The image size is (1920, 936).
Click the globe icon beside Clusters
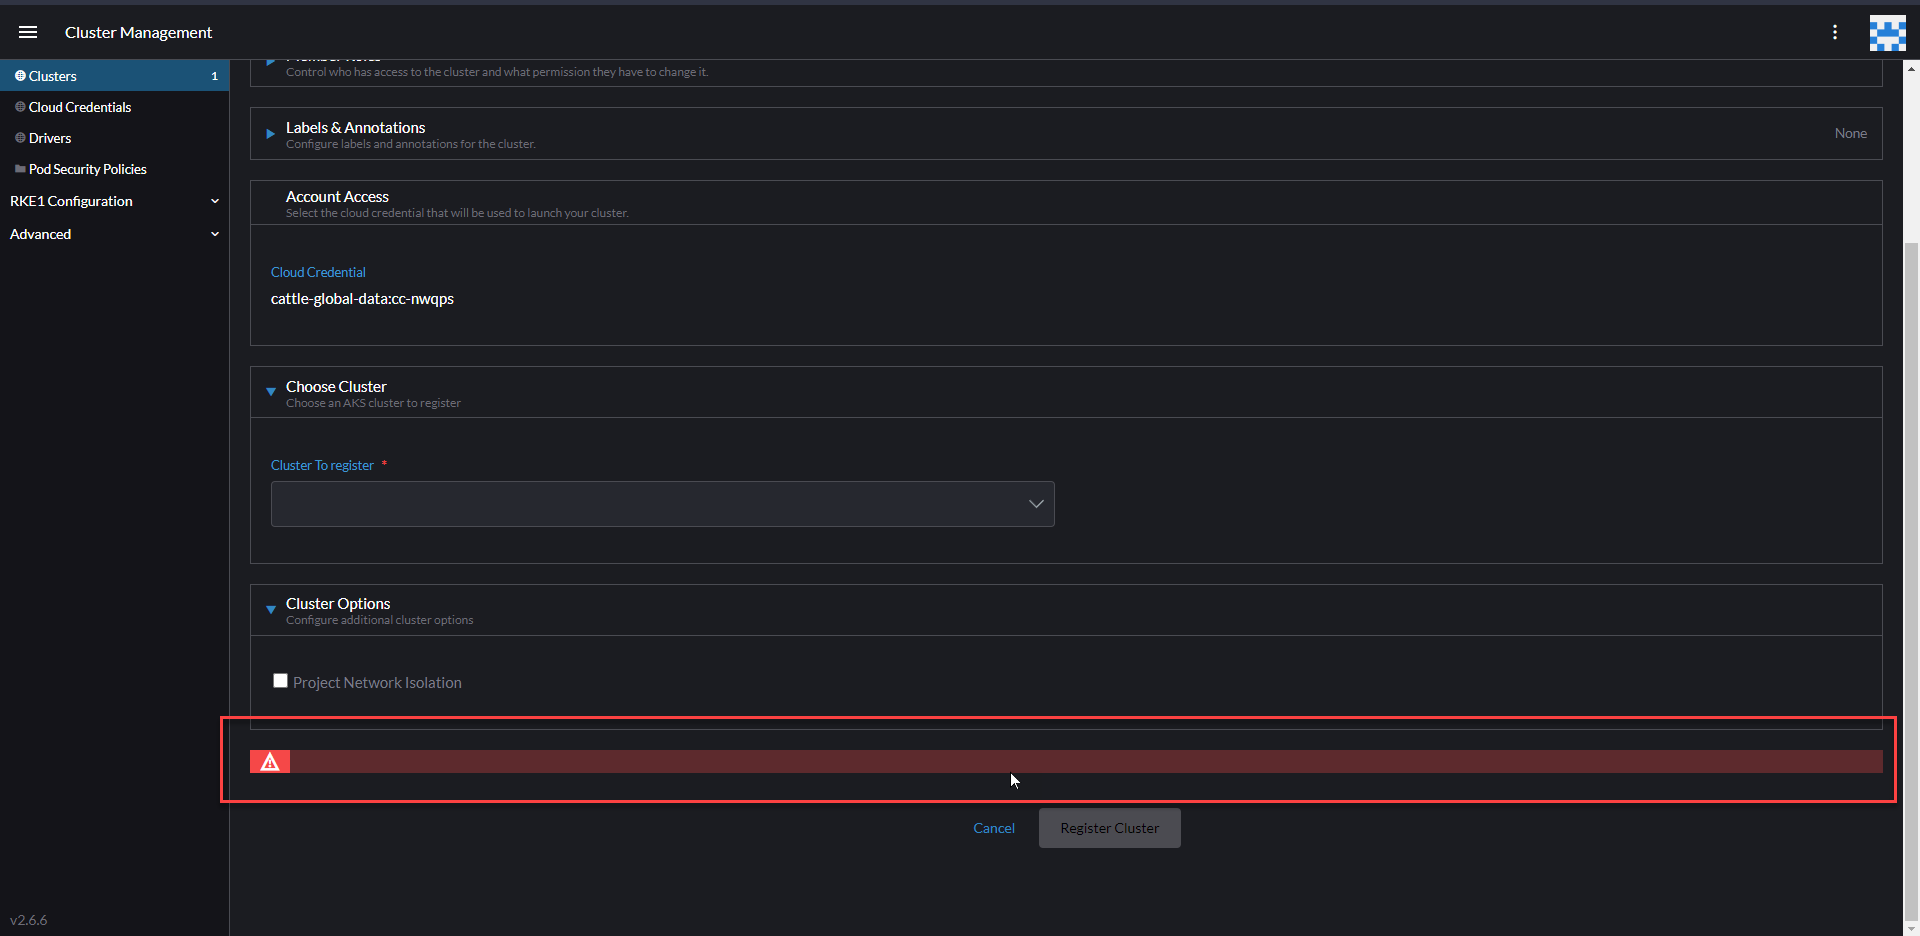click(x=20, y=75)
